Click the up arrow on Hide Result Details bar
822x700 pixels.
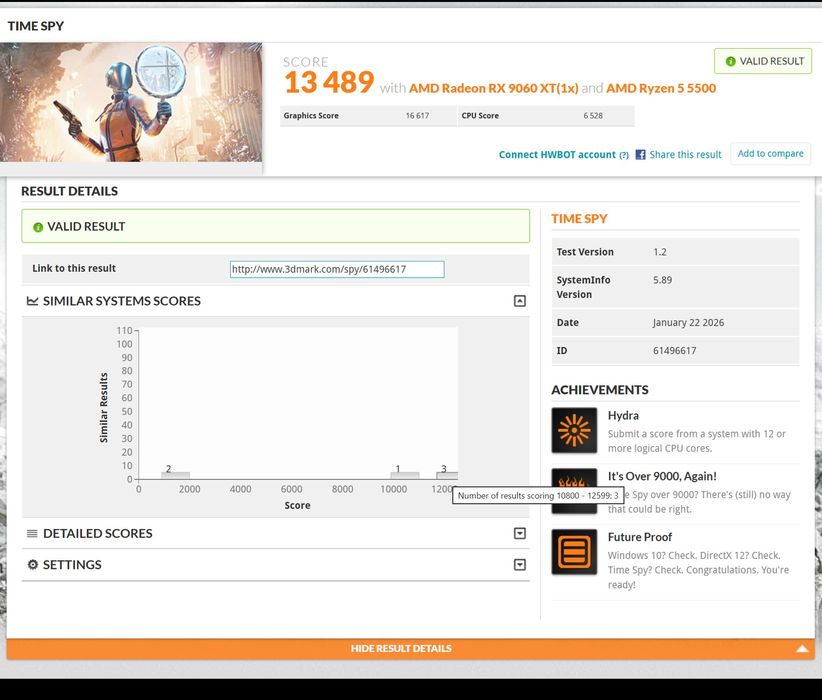(x=802, y=649)
